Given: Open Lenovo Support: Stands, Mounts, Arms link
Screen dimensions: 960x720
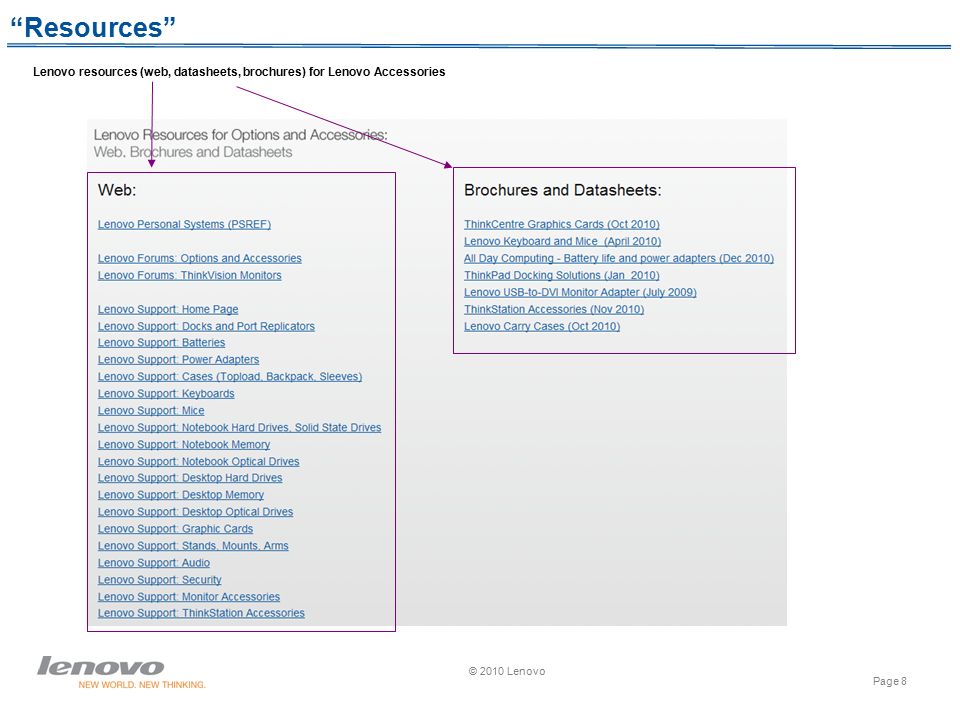Looking at the screenshot, I should coord(193,546).
